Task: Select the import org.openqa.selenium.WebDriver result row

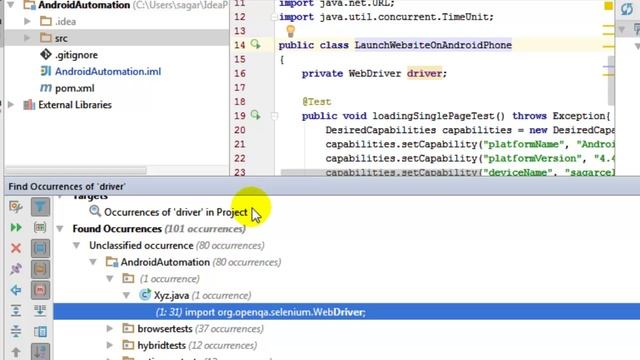Action: pyautogui.click(x=347, y=312)
